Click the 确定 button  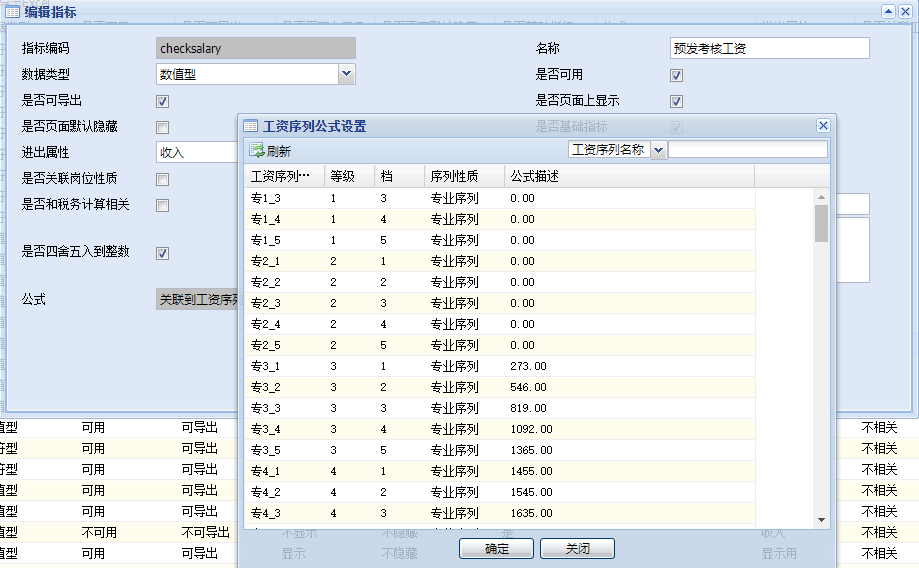pyautogui.click(x=496, y=549)
